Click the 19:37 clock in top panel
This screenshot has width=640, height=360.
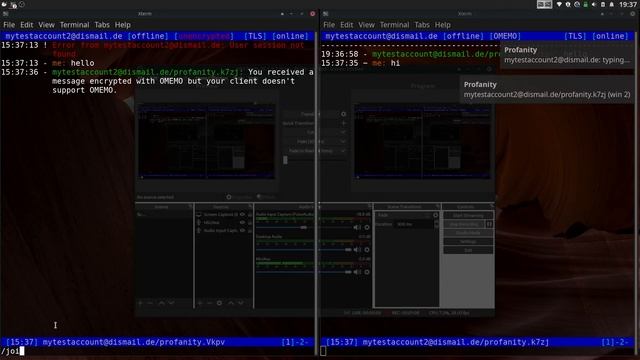pos(628,4)
